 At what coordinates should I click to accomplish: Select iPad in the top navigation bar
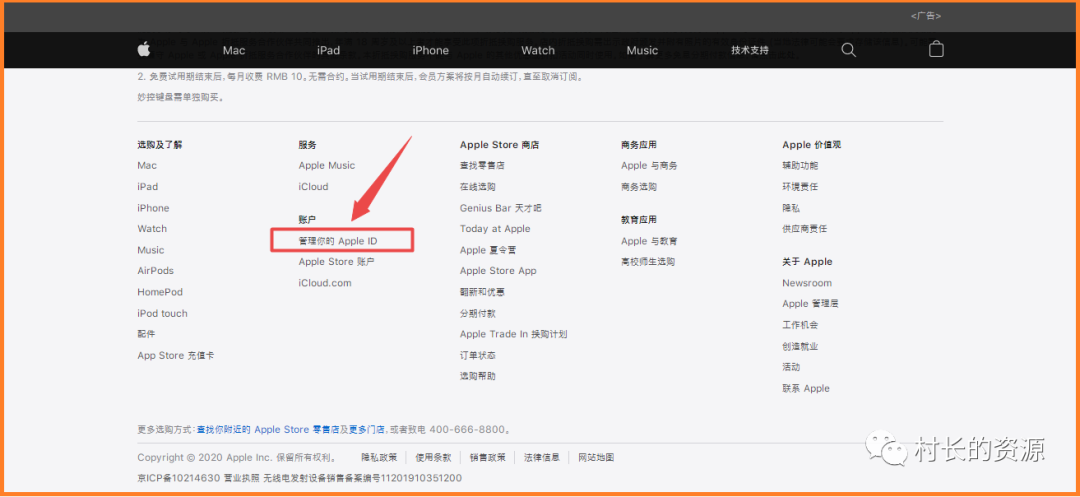click(329, 50)
